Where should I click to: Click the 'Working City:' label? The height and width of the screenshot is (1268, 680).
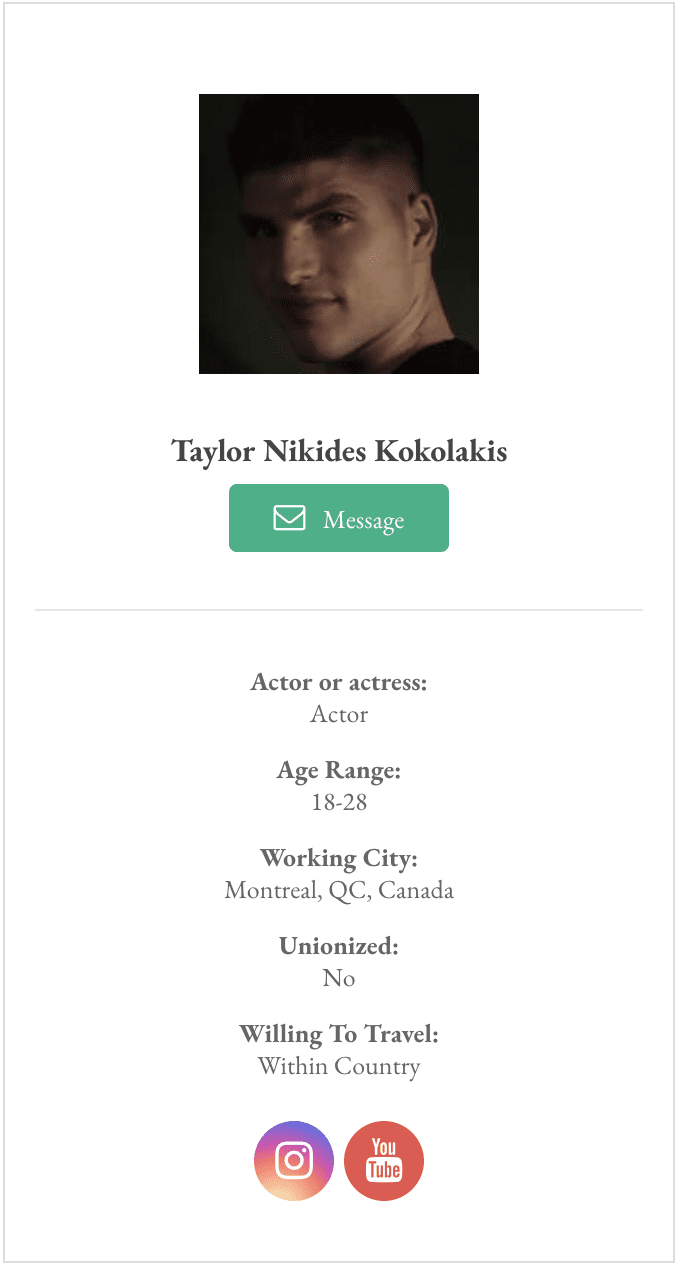click(339, 858)
